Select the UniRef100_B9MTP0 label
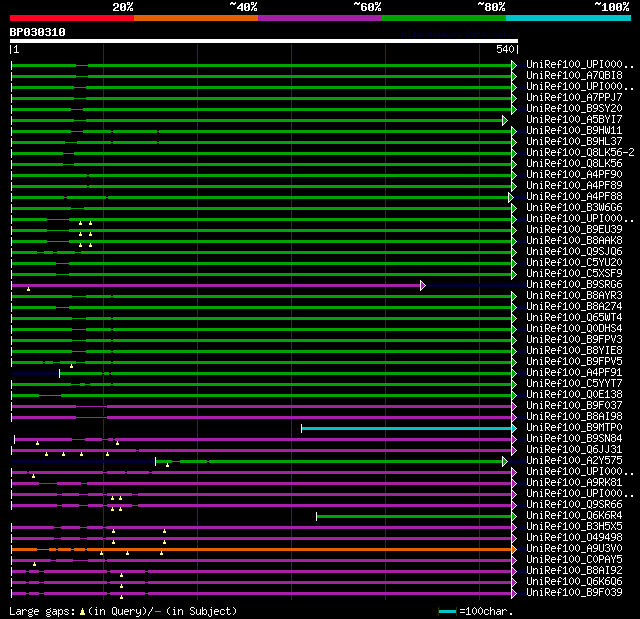 pyautogui.click(x=574, y=428)
